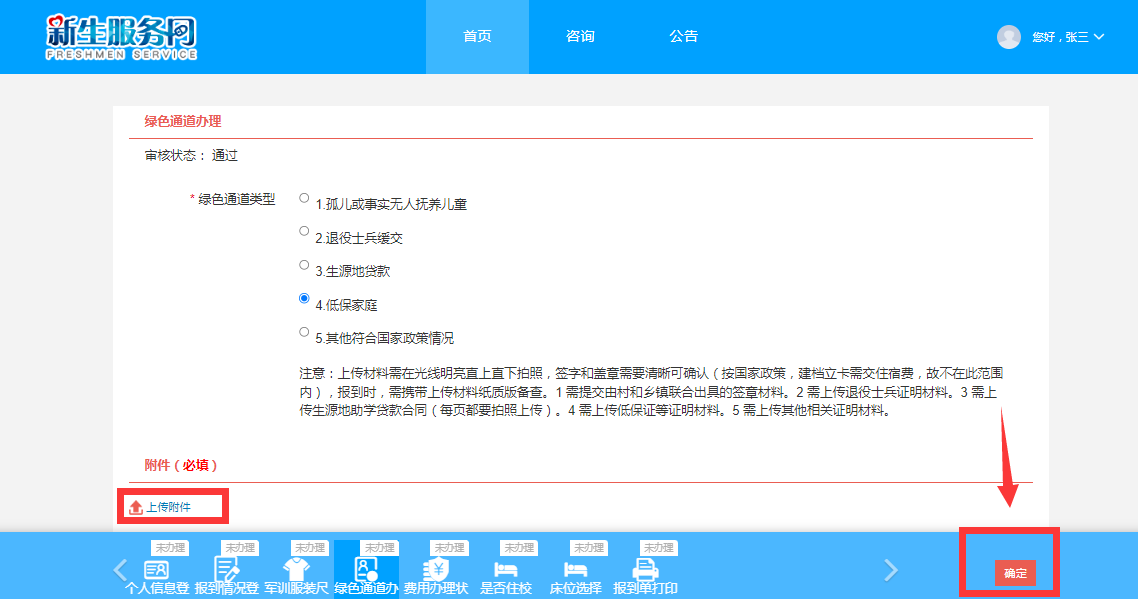Screen dimensions: 1138x599
Task: Switch to the 咨询 tab
Action: [580, 37]
